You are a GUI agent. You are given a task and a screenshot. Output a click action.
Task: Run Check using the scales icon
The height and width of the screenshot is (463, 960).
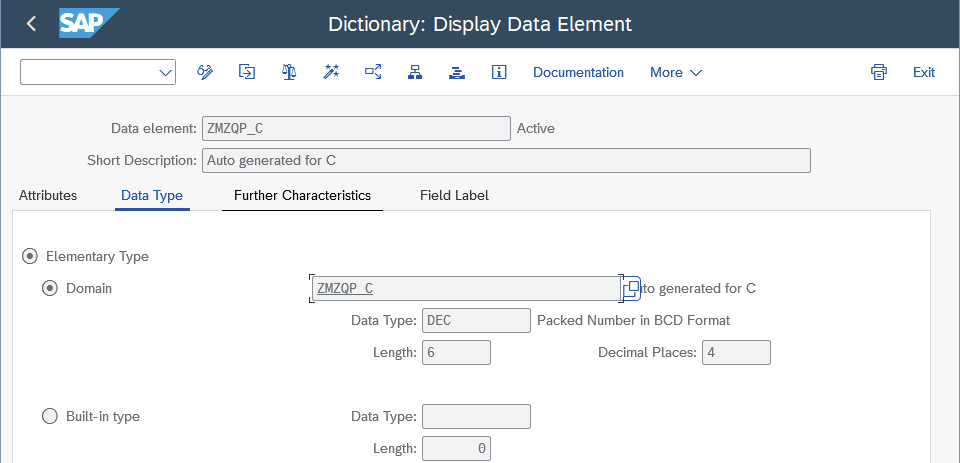pos(289,72)
